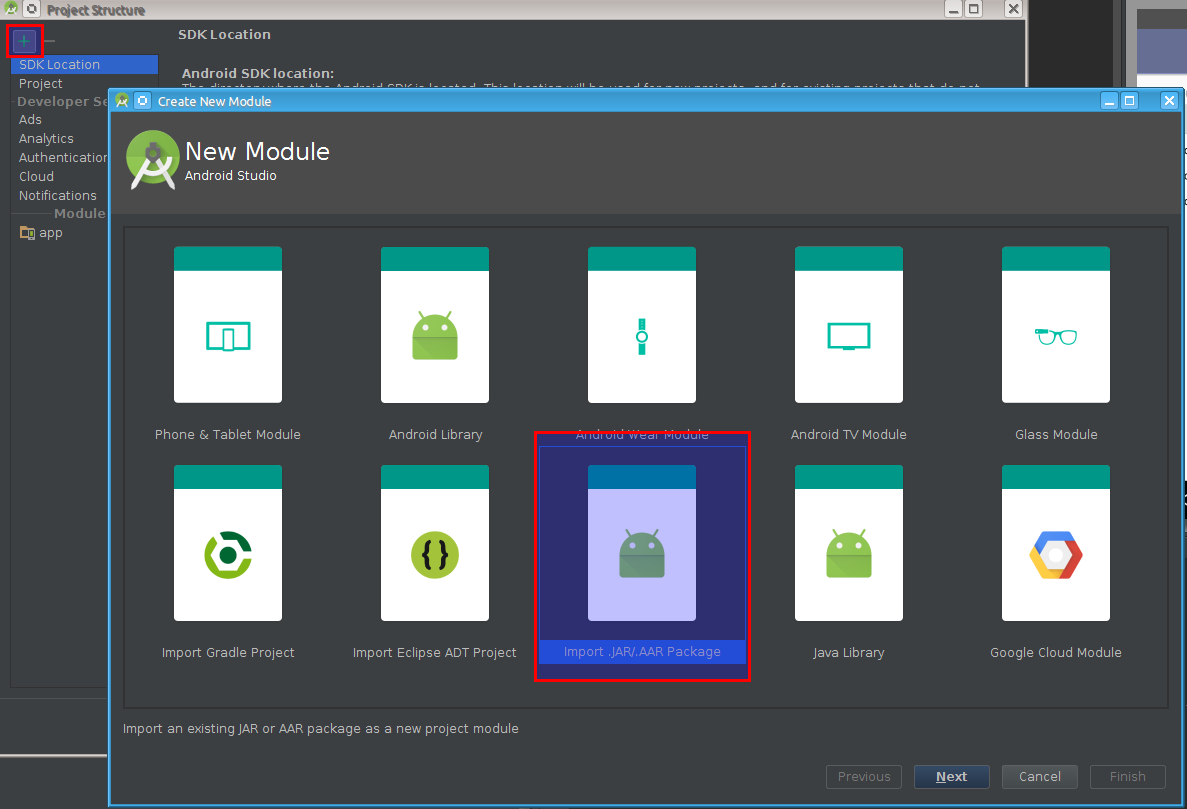Click the Android TV Module label
This screenshot has height=809, width=1187.
[849, 434]
